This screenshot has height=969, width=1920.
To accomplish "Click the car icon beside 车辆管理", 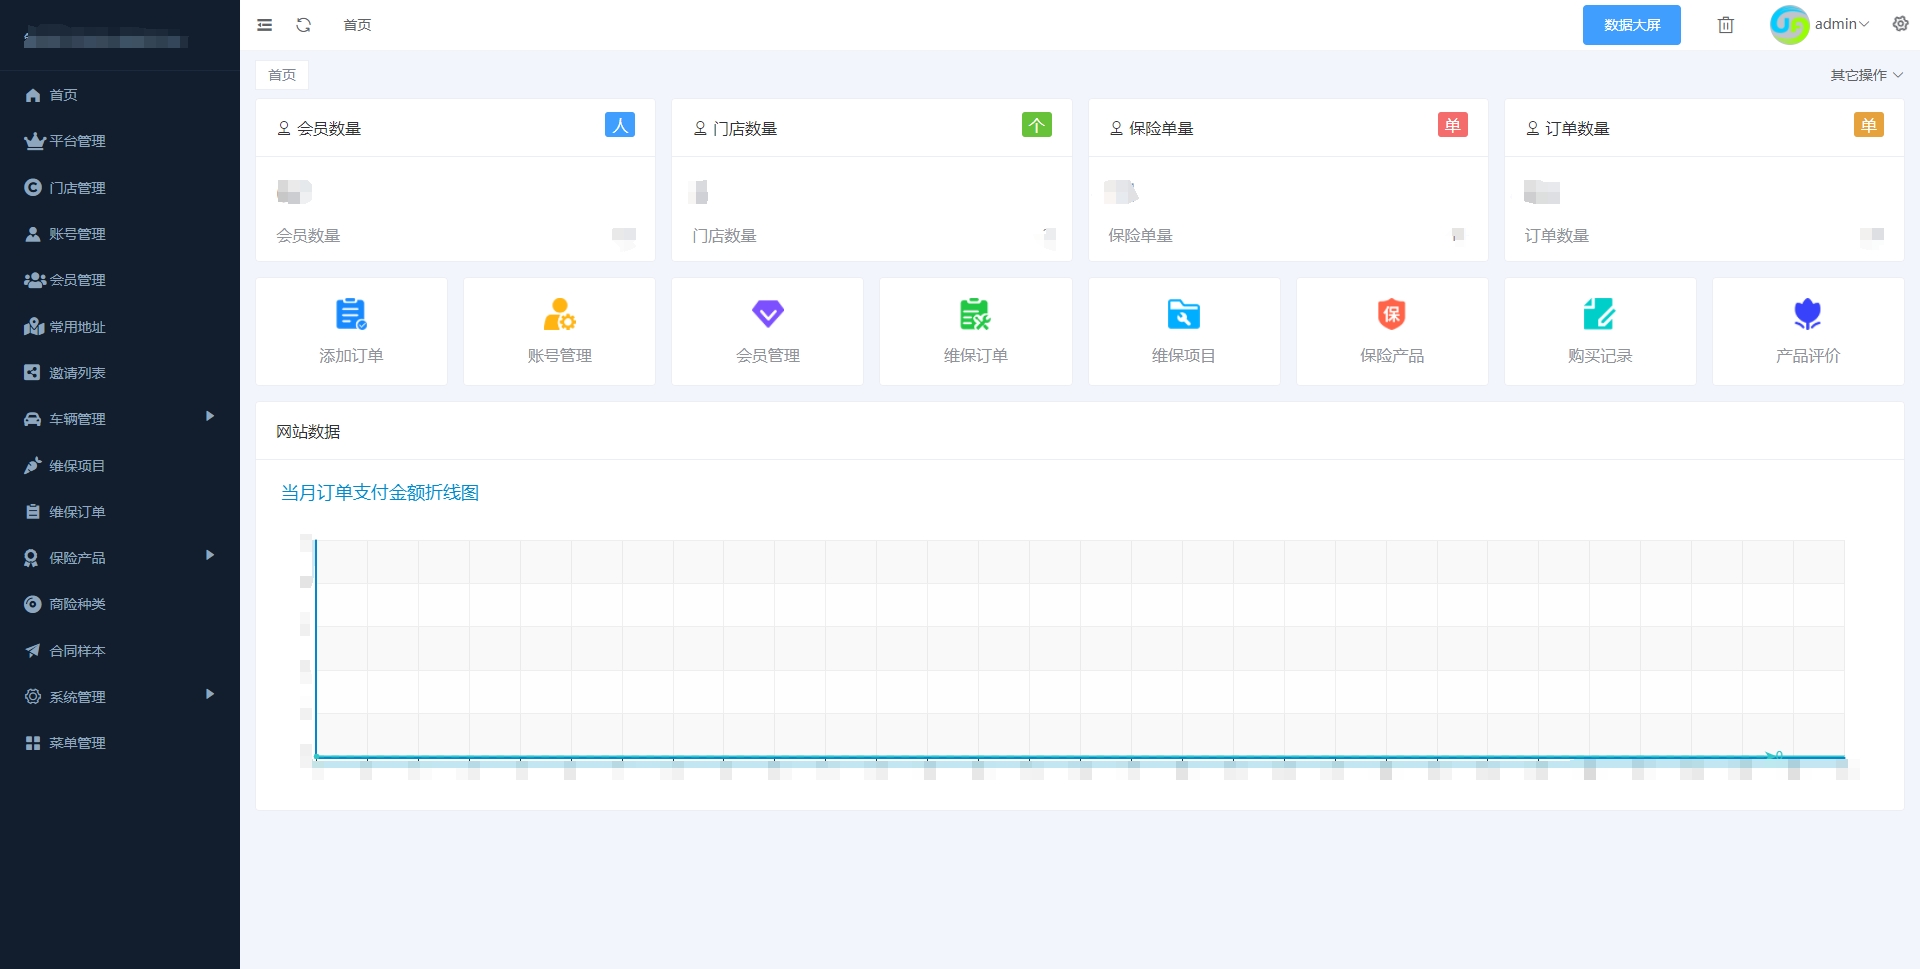I will 33,419.
